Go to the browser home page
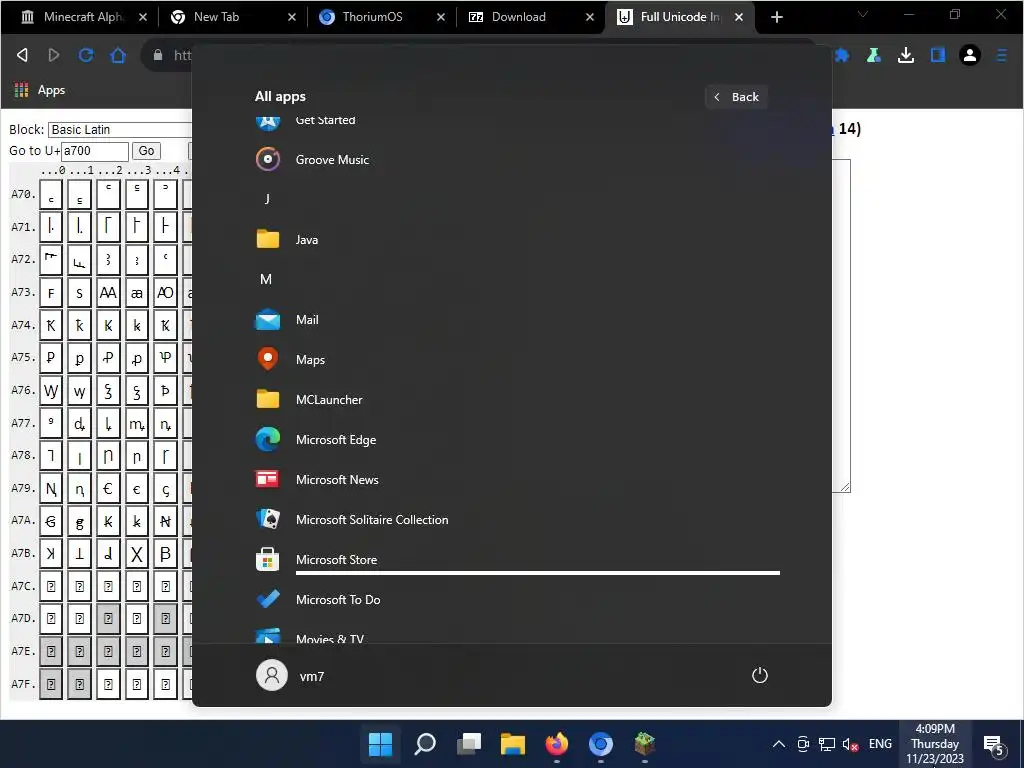This screenshot has width=1024, height=768. 118,56
